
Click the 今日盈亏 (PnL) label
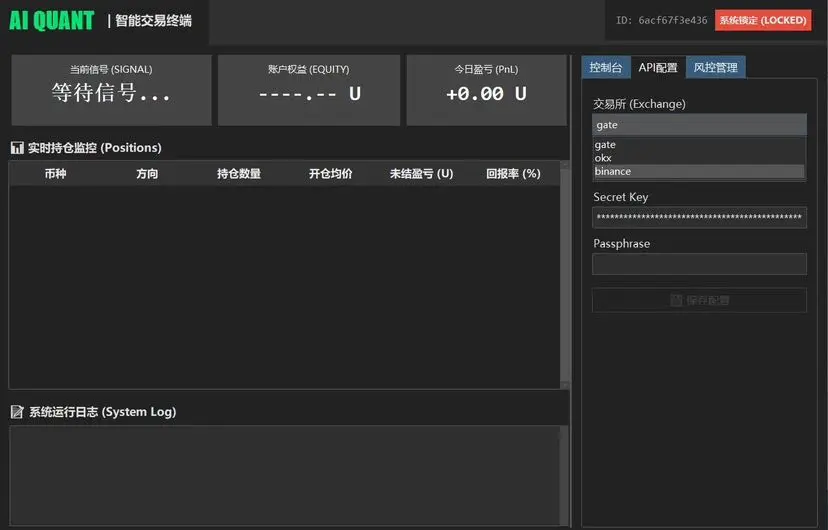486,69
